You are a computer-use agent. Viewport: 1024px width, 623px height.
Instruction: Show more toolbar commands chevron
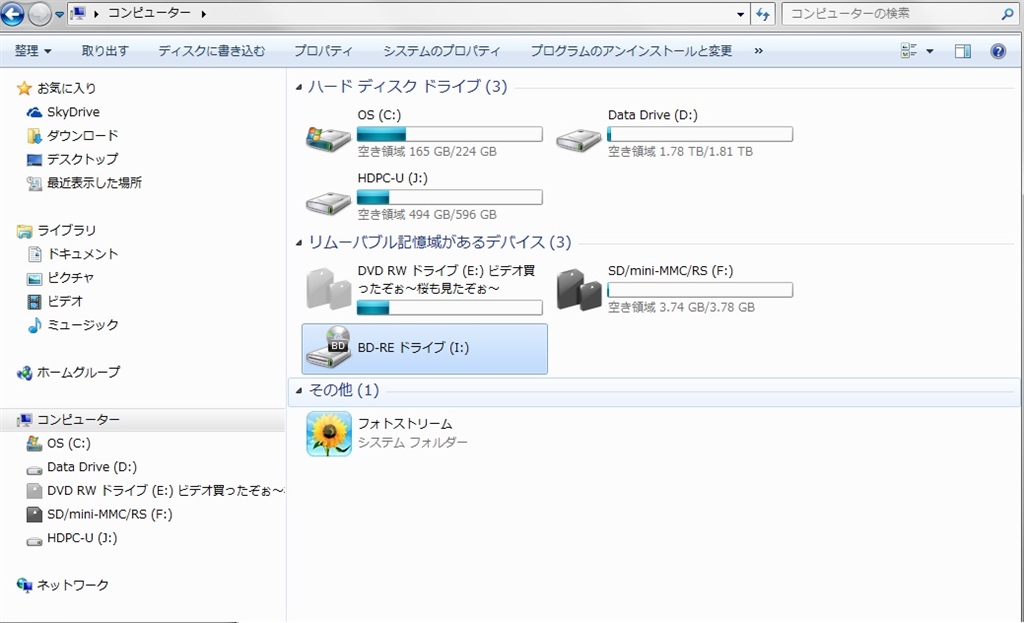758,51
